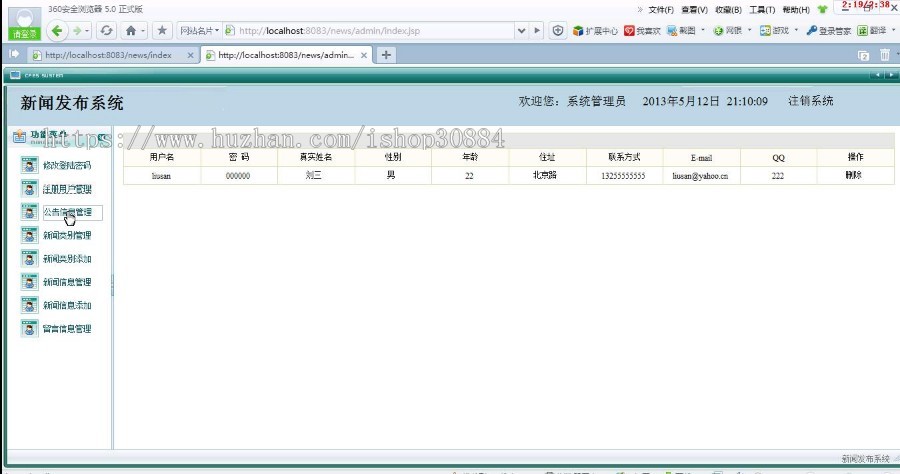The image size is (900, 474).
Task: Click the go arrow next to address bar
Action: pos(537,30)
